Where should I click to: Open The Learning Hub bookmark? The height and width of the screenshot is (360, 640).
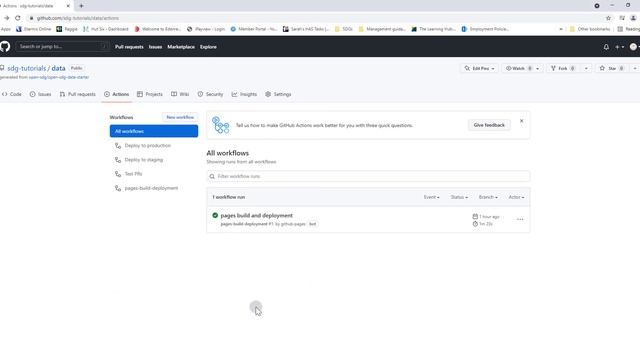[x=433, y=29]
